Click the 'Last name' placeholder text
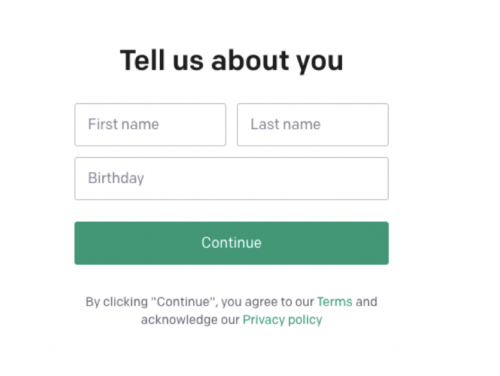Viewport: 500px width, 376px height. tap(285, 124)
